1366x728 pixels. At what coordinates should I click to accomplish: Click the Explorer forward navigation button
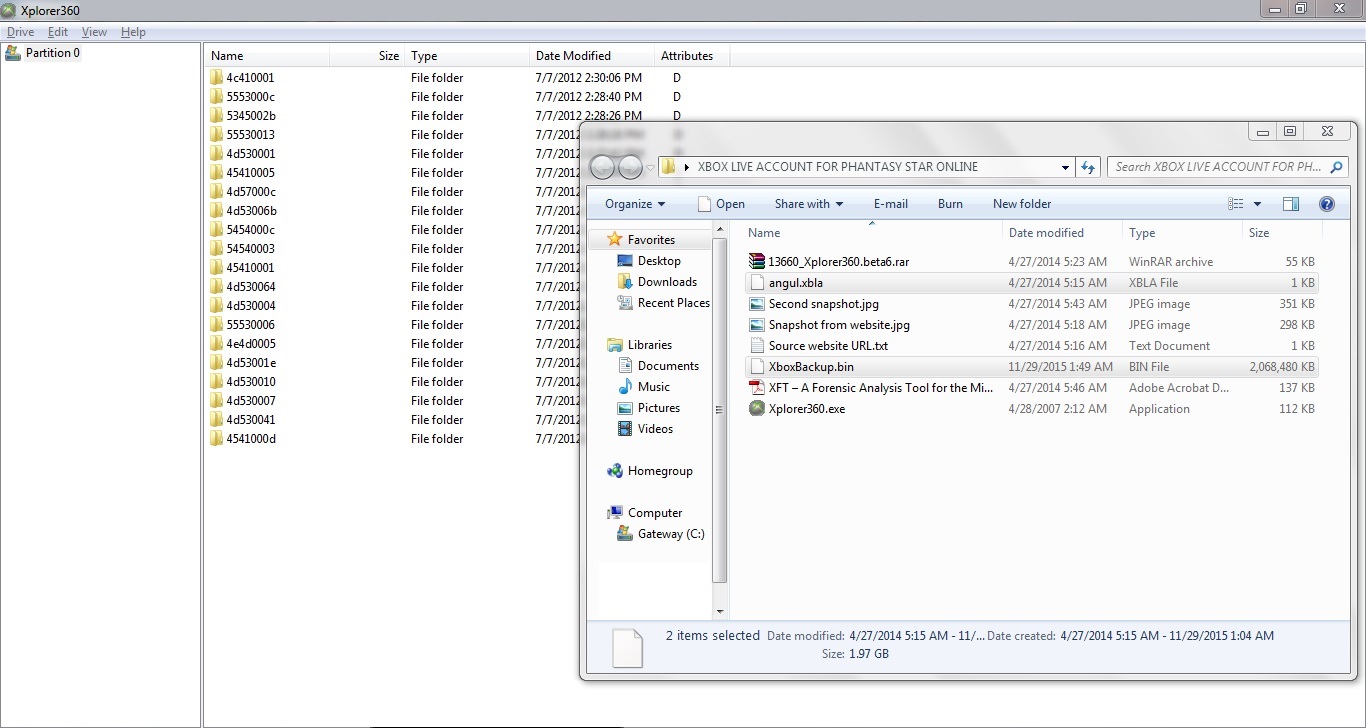630,167
